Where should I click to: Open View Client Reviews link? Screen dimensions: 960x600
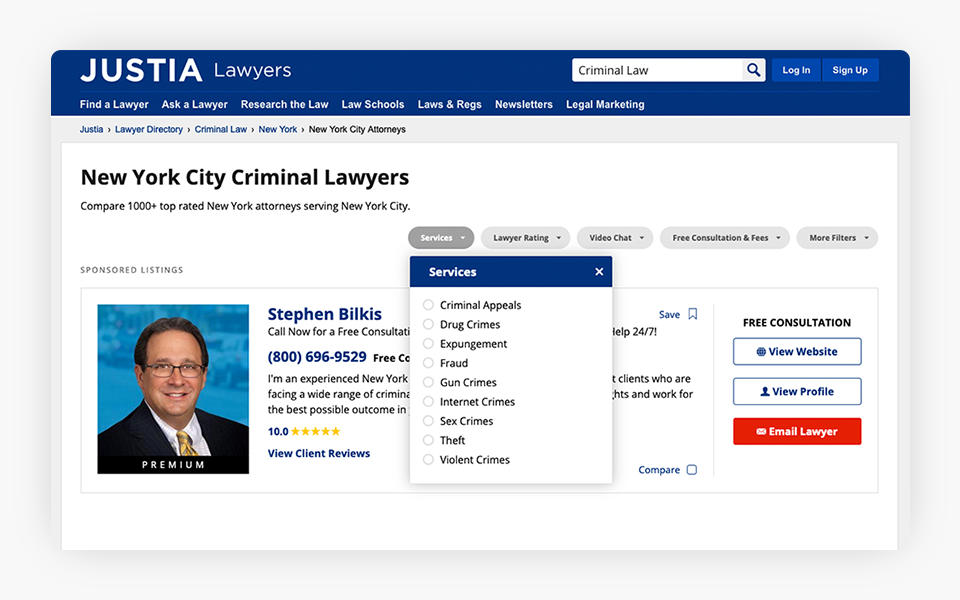click(x=319, y=453)
